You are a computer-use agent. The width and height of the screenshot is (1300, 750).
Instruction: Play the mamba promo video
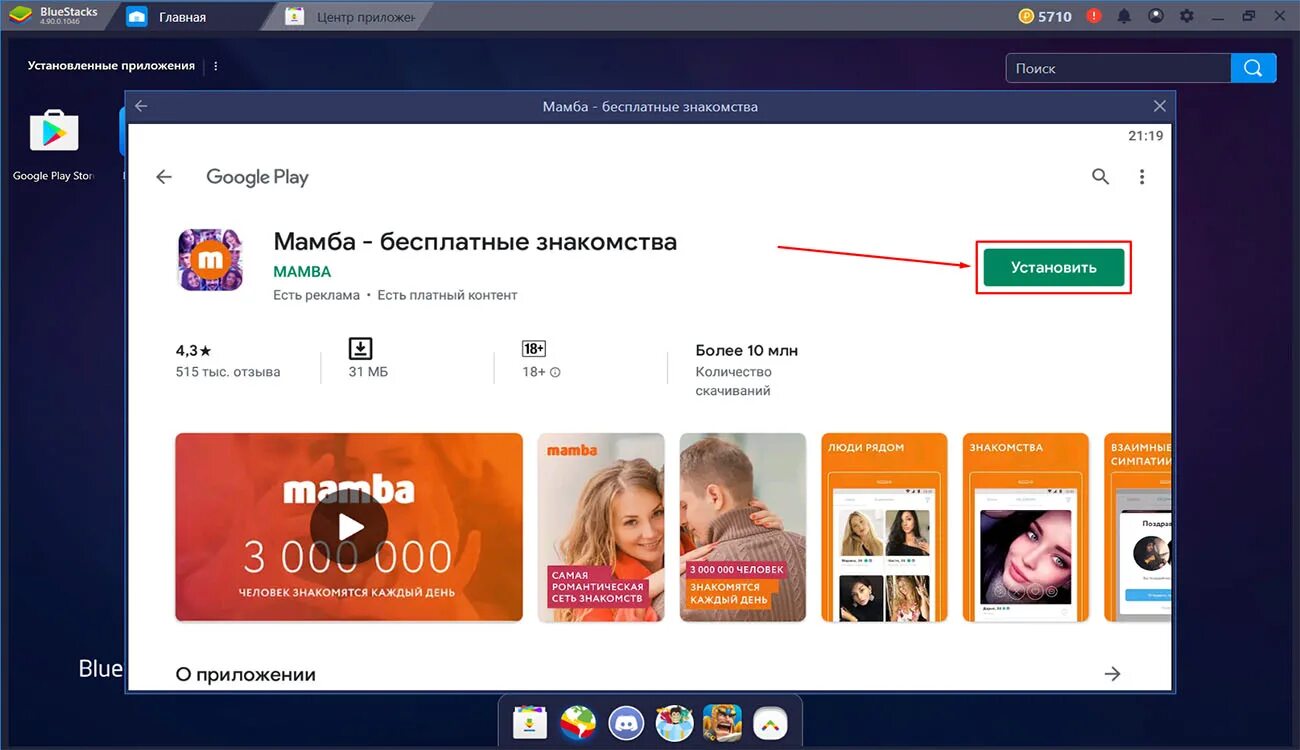point(349,527)
